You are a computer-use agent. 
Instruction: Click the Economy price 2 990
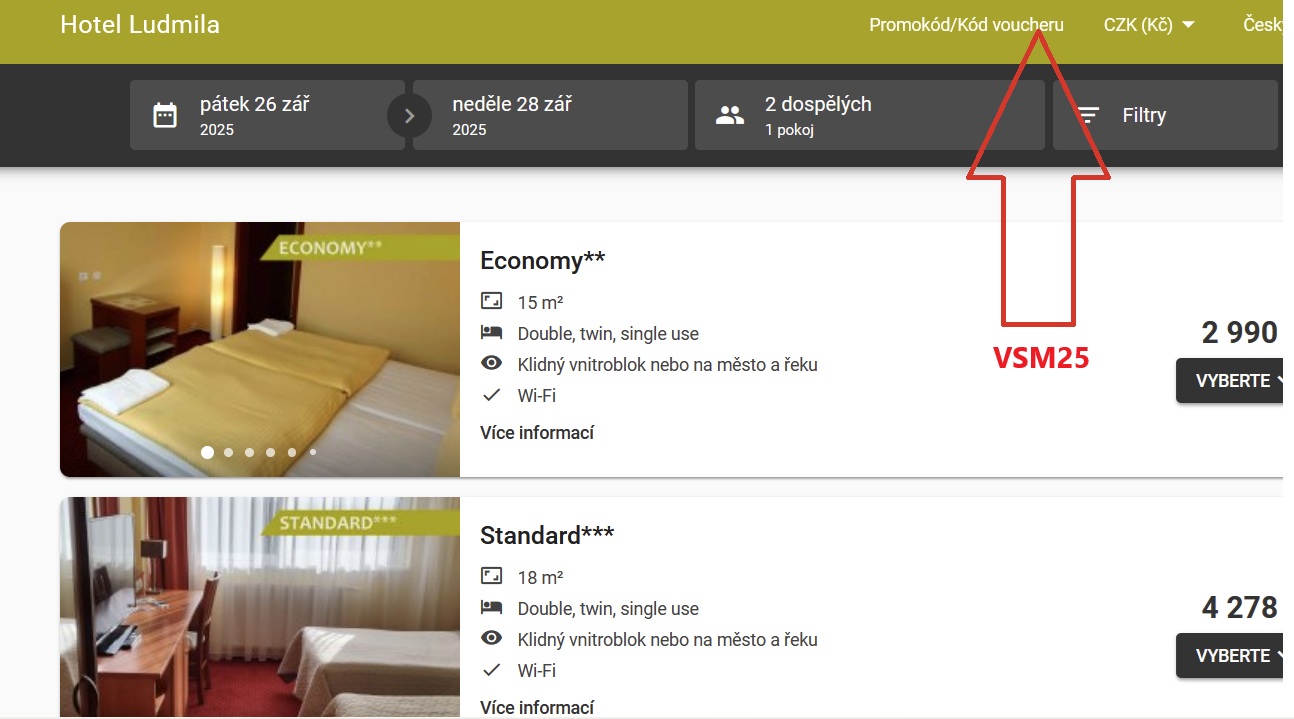coord(1240,333)
